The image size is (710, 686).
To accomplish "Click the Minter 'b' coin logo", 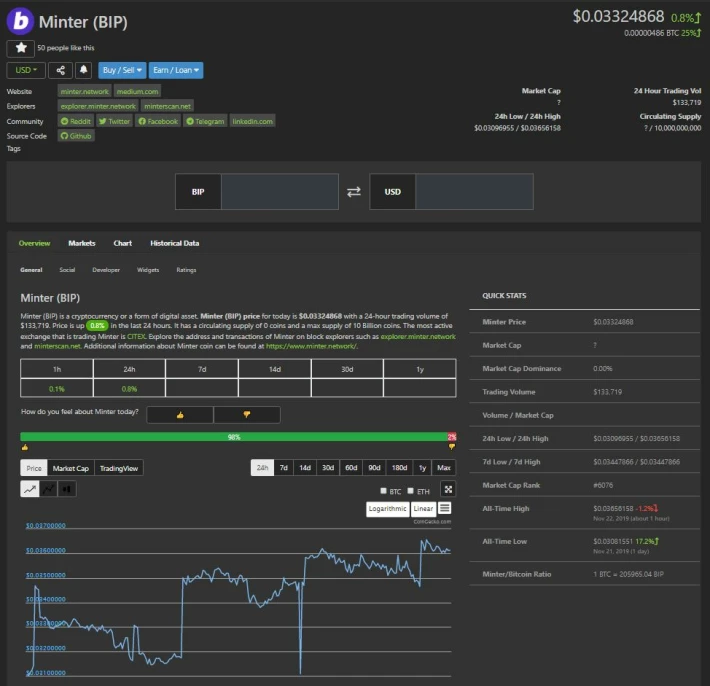I will (x=20, y=21).
